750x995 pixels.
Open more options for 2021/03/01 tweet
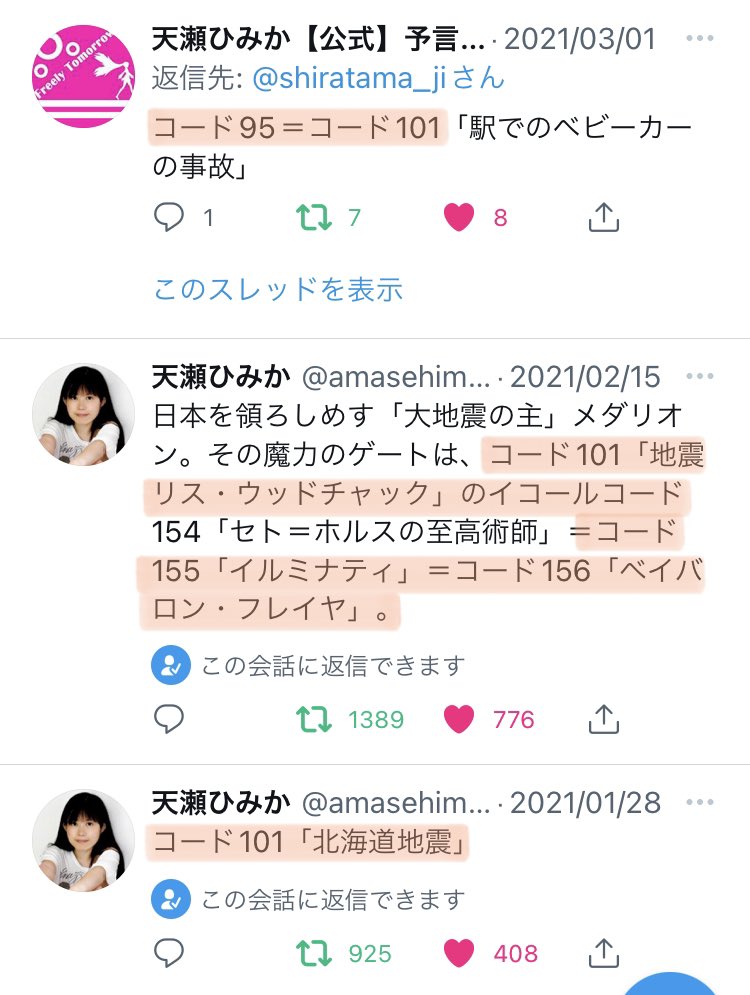coord(700,38)
